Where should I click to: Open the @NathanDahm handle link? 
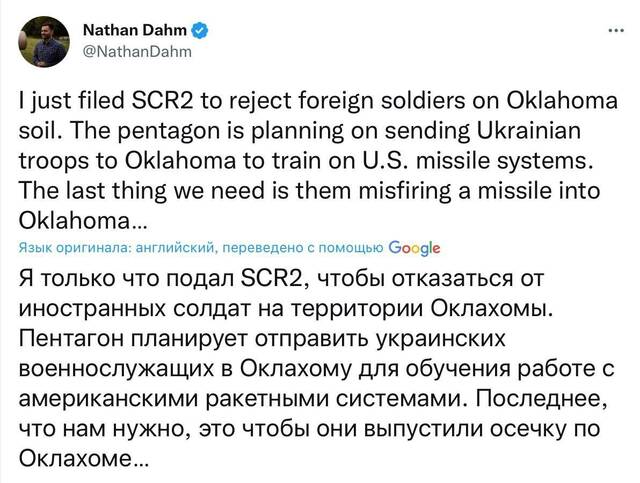coord(137,52)
